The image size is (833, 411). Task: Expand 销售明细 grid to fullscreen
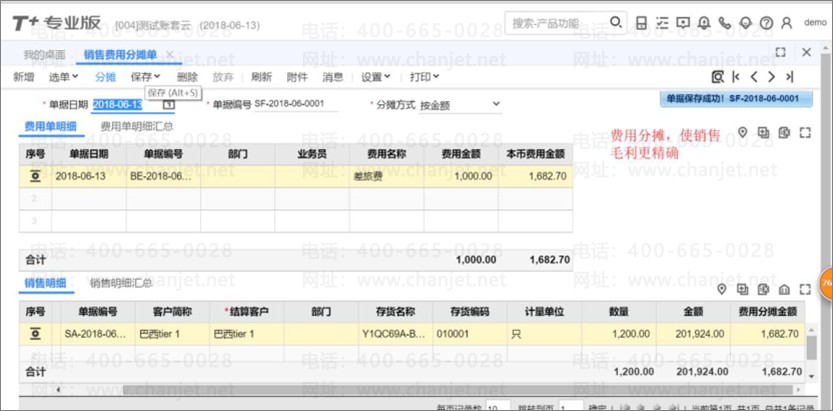tap(805, 289)
